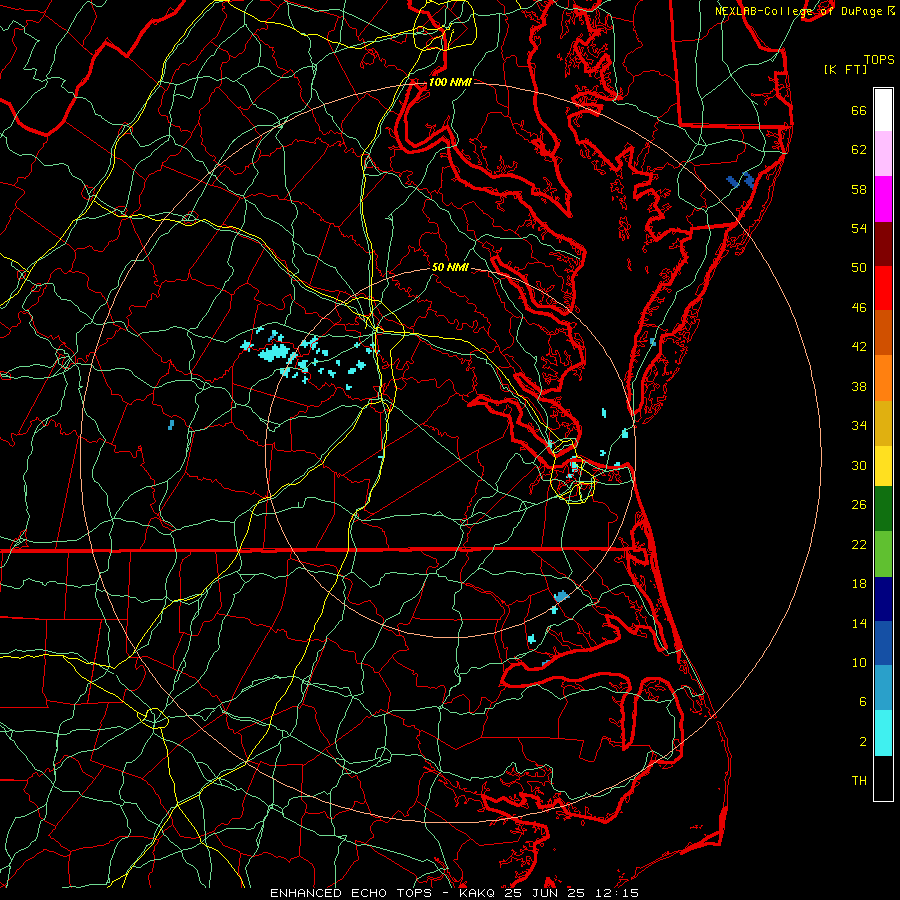Click the legend value 10
Image resolution: width=900 pixels, height=900 pixels.
(859, 662)
